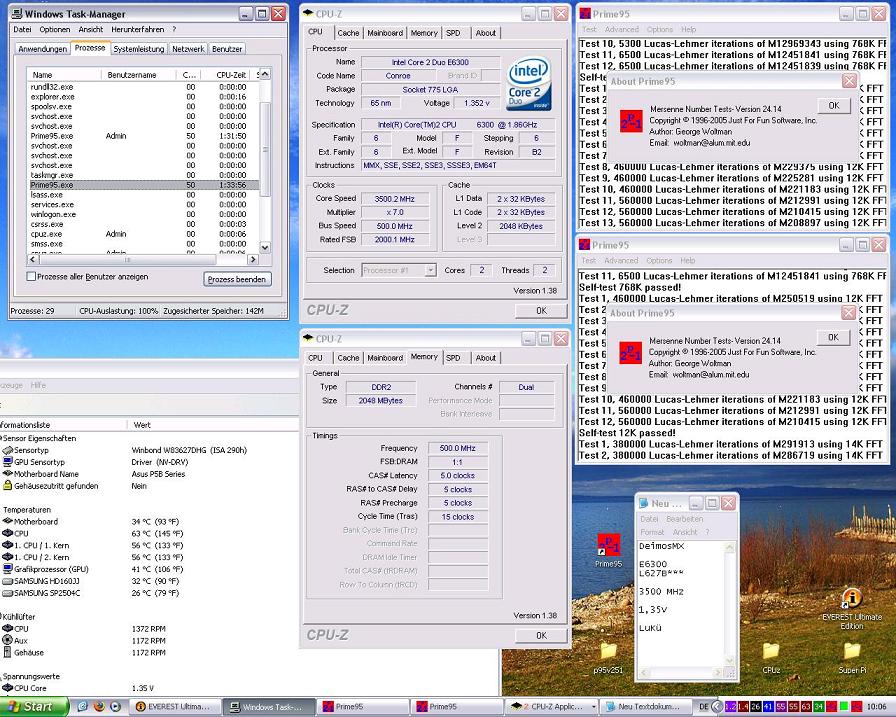Screen dimensions: 896x717
Task: Open the Optionen menu in Task-Manager
Action: [x=54, y=29]
